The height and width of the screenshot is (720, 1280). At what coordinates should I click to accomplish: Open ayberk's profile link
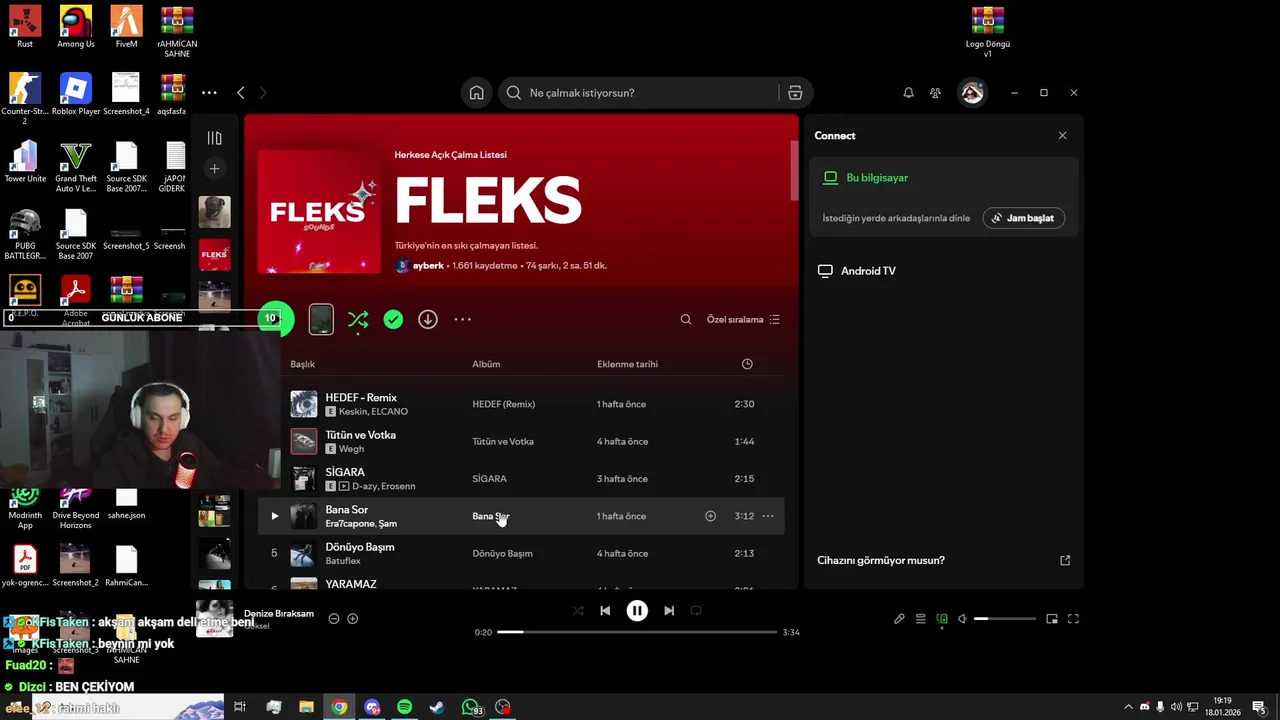428,266
